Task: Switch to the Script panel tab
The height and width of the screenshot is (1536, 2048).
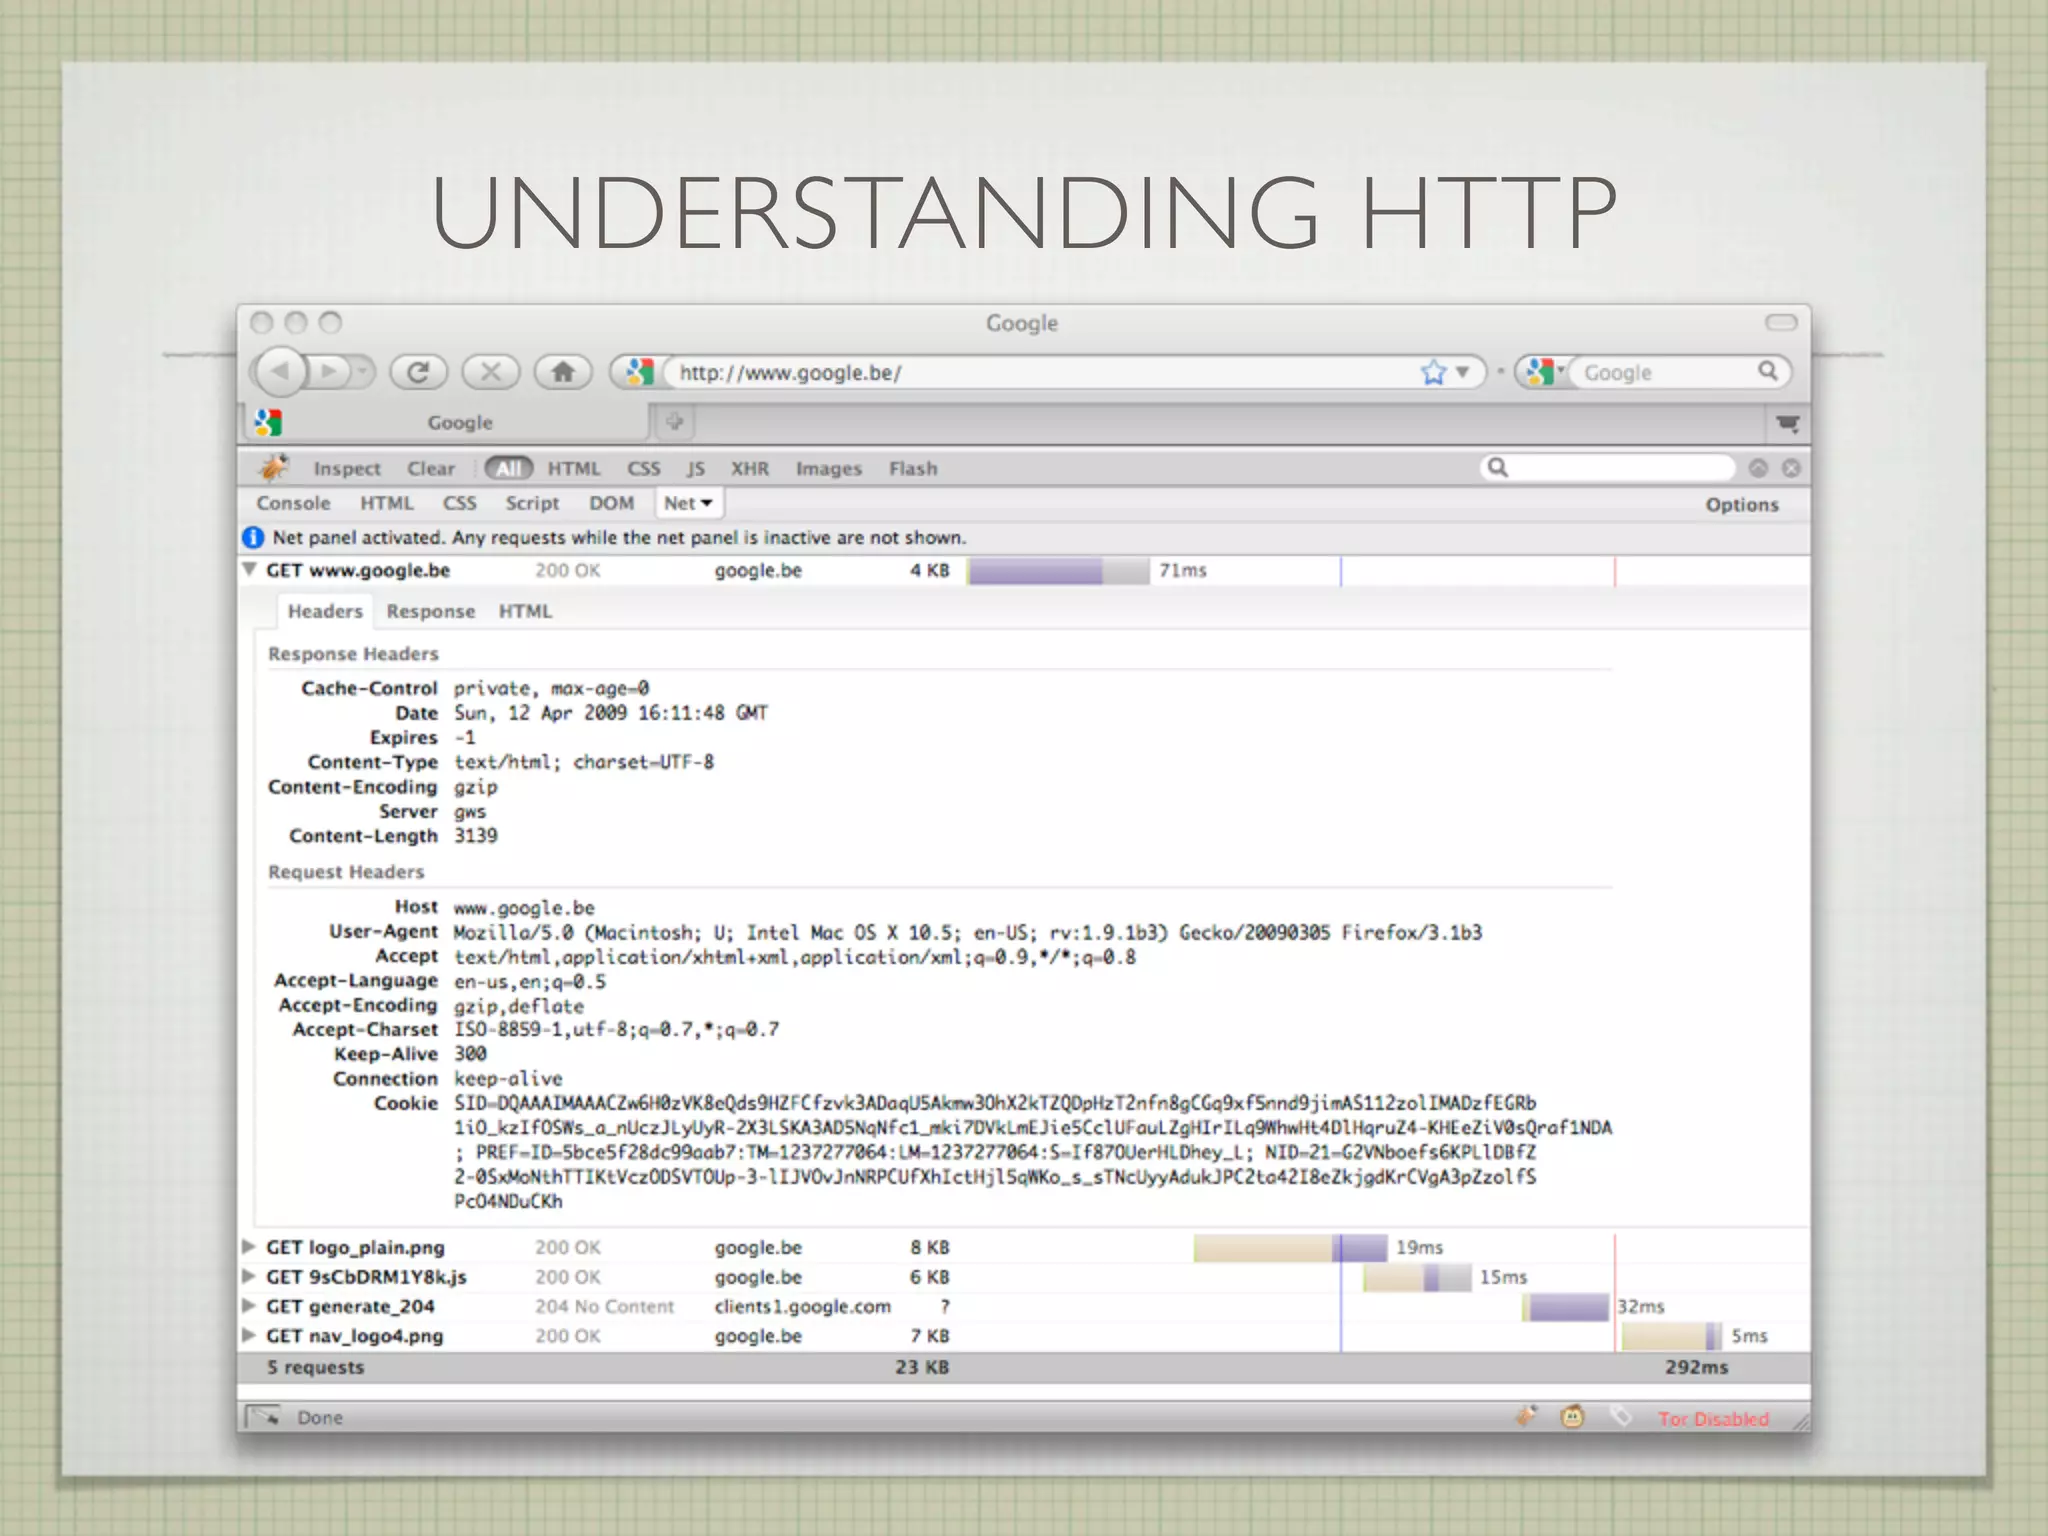Action: 532,503
